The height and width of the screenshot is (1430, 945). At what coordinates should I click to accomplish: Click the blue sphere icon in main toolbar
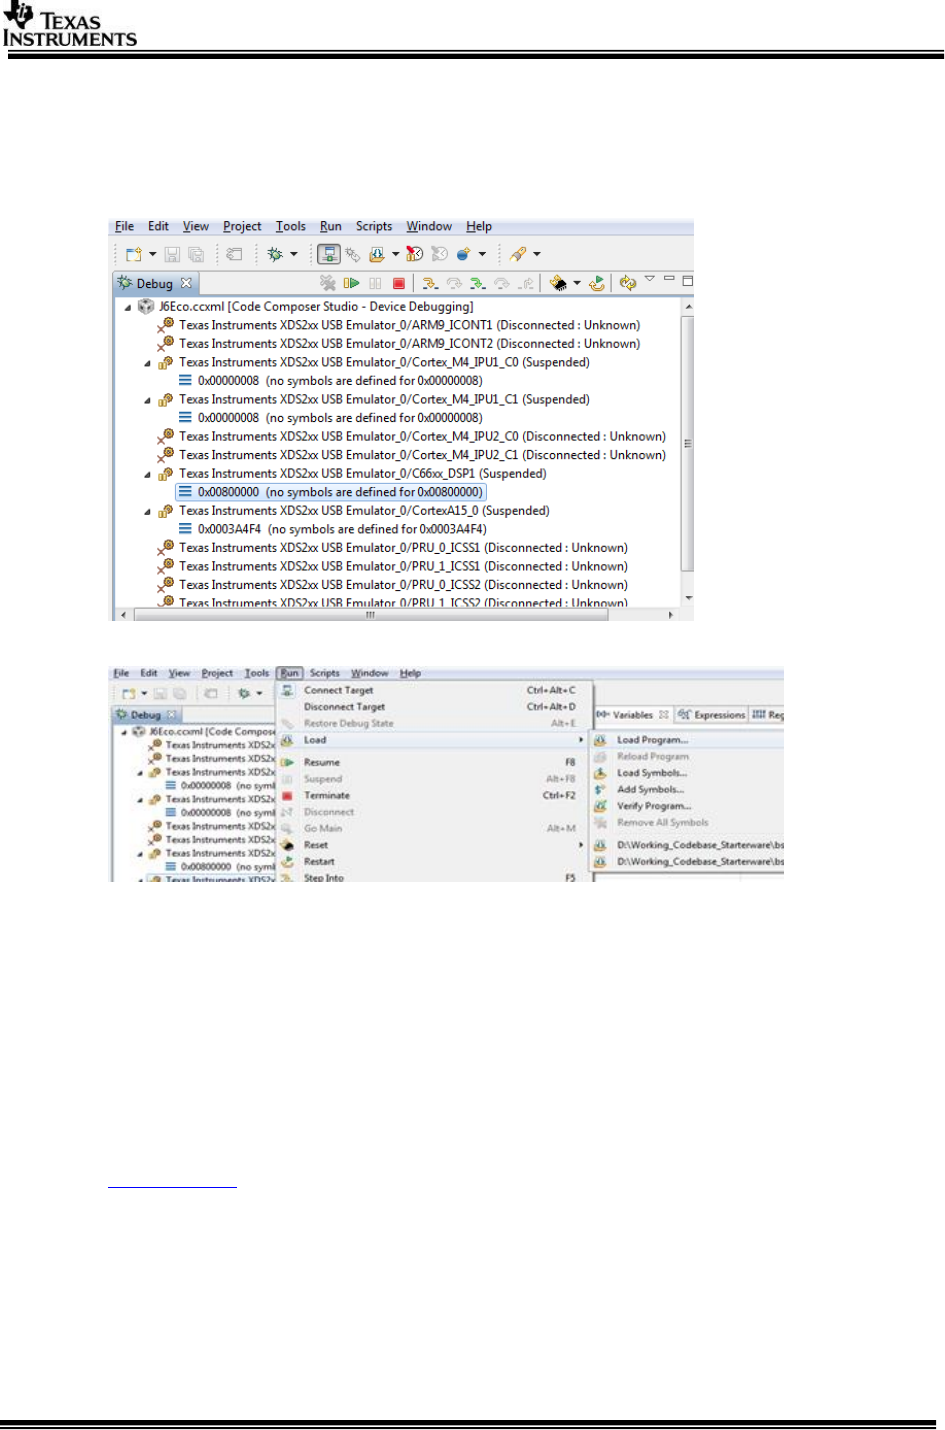click(464, 255)
